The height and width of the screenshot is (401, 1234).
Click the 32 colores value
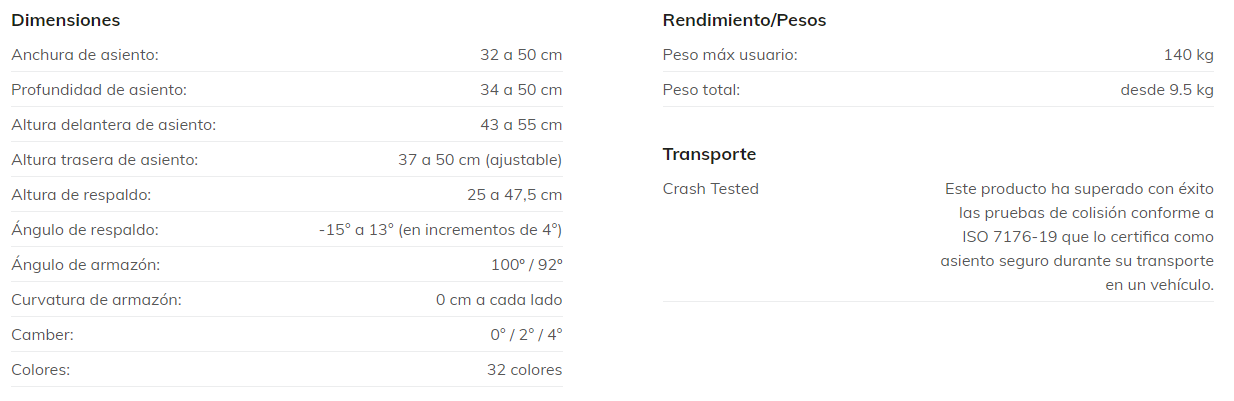click(x=524, y=370)
